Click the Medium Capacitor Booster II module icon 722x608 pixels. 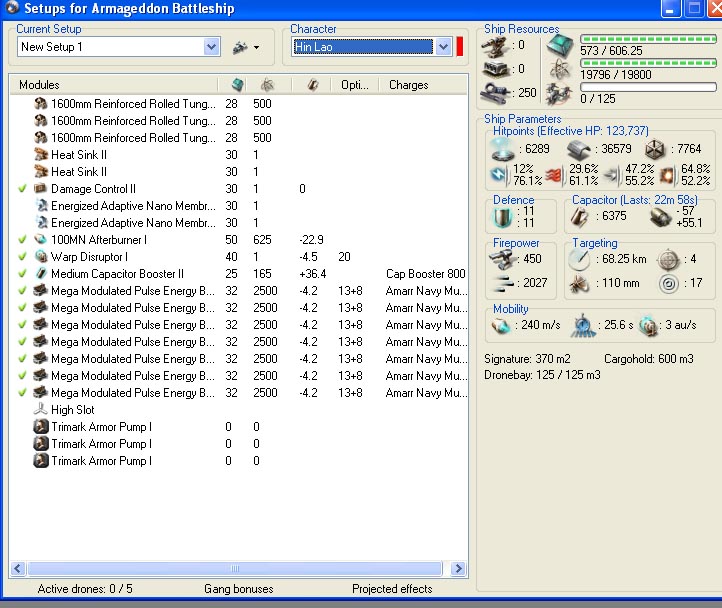click(x=40, y=273)
